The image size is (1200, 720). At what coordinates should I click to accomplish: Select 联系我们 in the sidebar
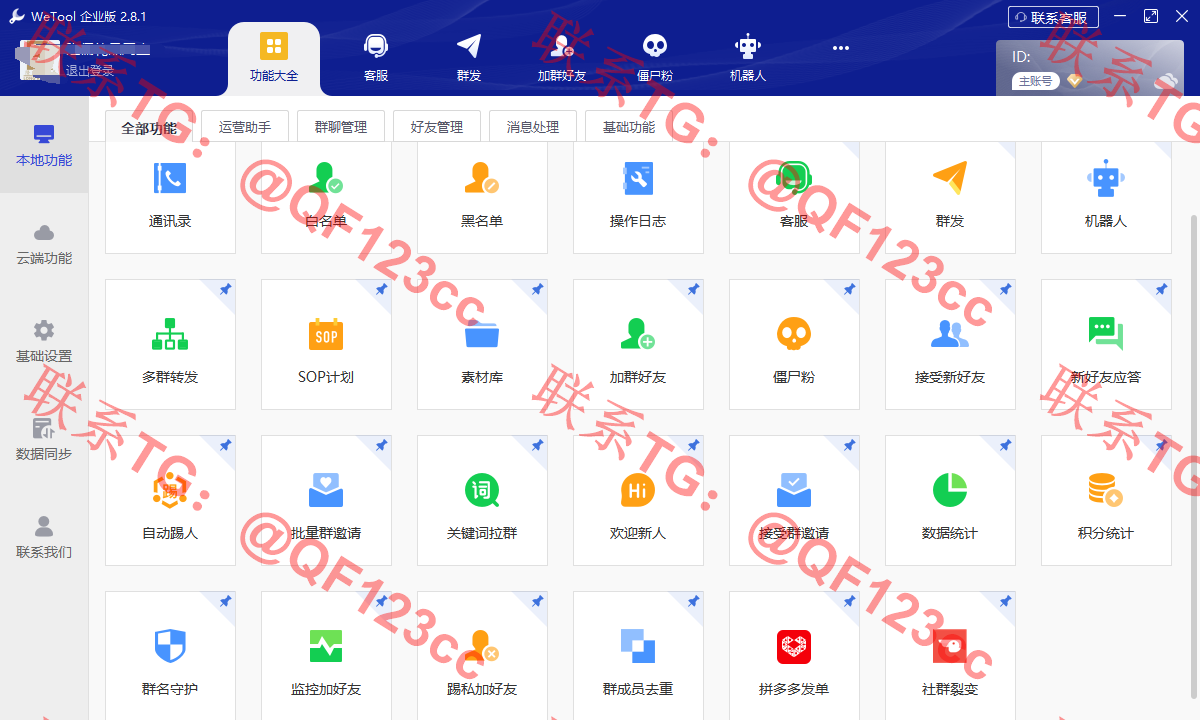coord(44,537)
